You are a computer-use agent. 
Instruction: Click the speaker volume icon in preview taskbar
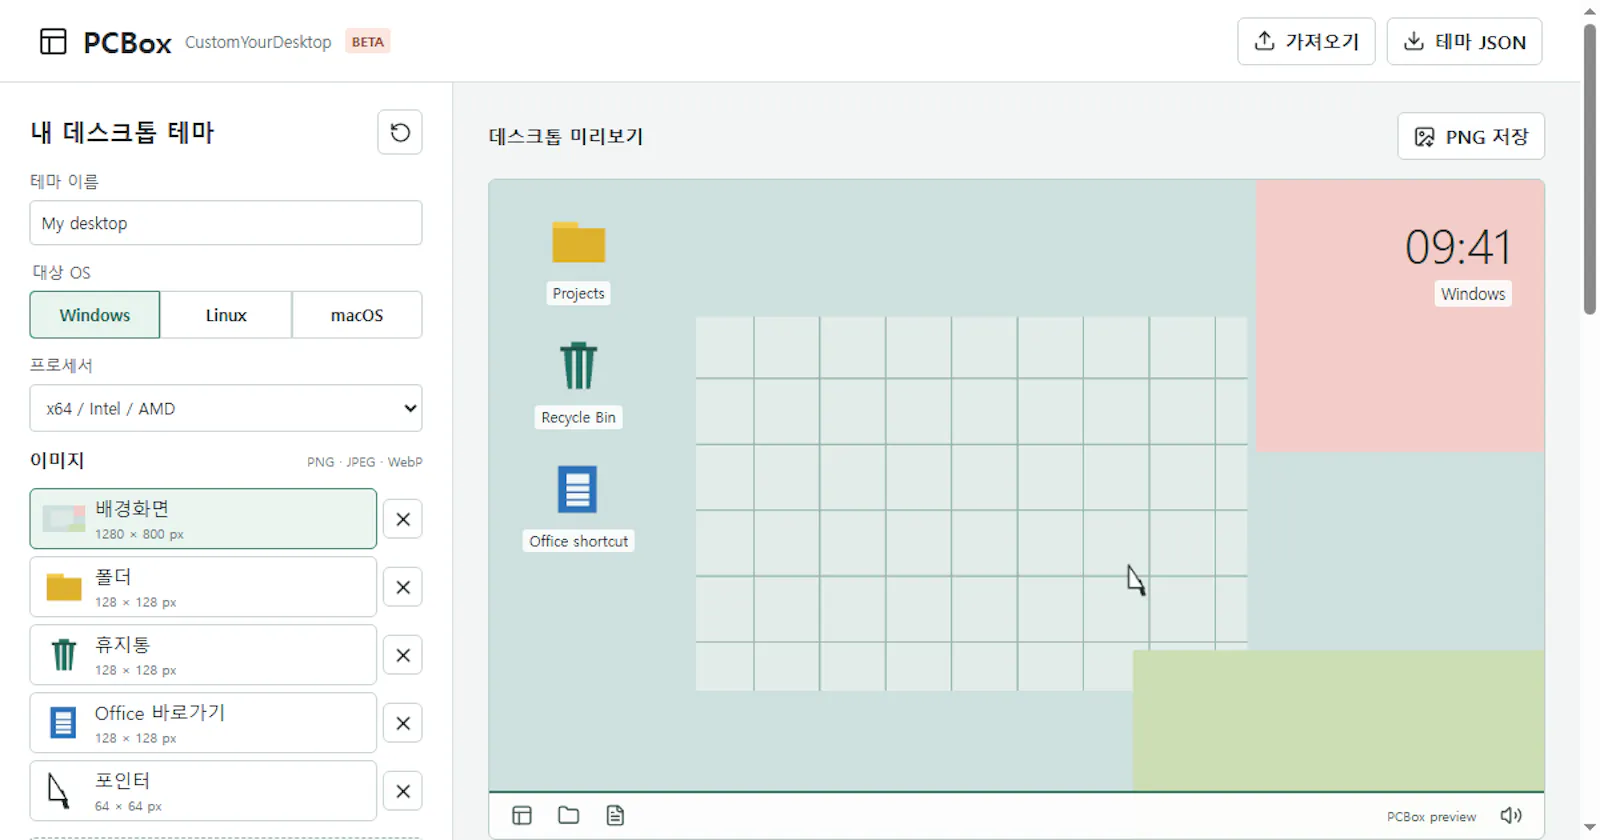pyautogui.click(x=1511, y=815)
